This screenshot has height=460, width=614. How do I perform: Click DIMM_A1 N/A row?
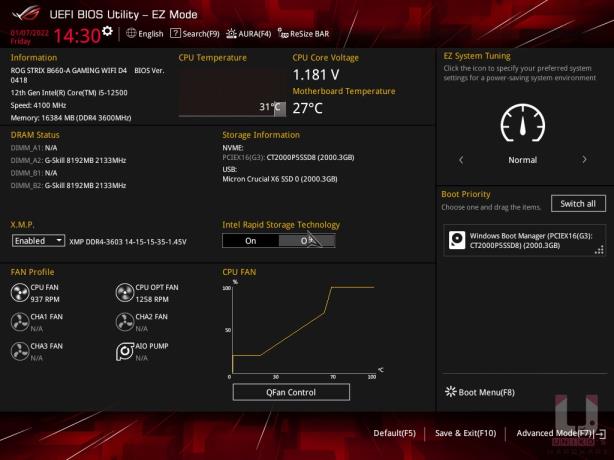coord(34,148)
